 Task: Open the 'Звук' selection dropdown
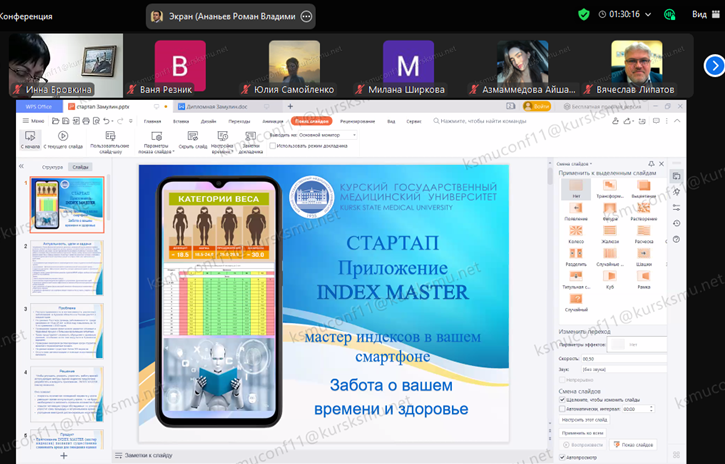pyautogui.click(x=623, y=369)
